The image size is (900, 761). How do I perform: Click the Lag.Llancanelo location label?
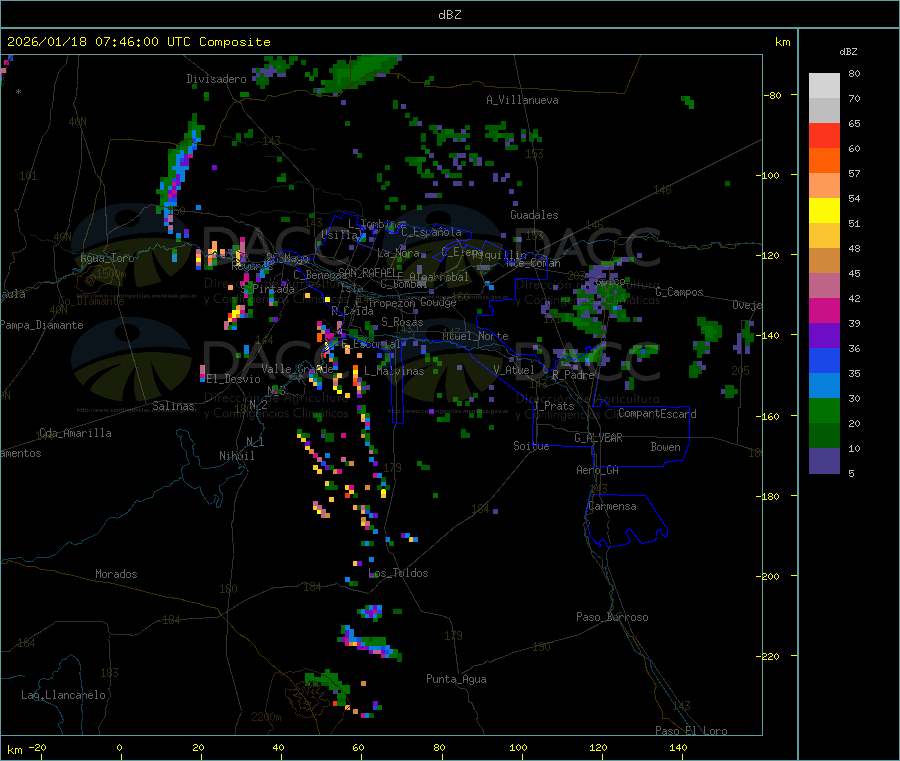64,695
